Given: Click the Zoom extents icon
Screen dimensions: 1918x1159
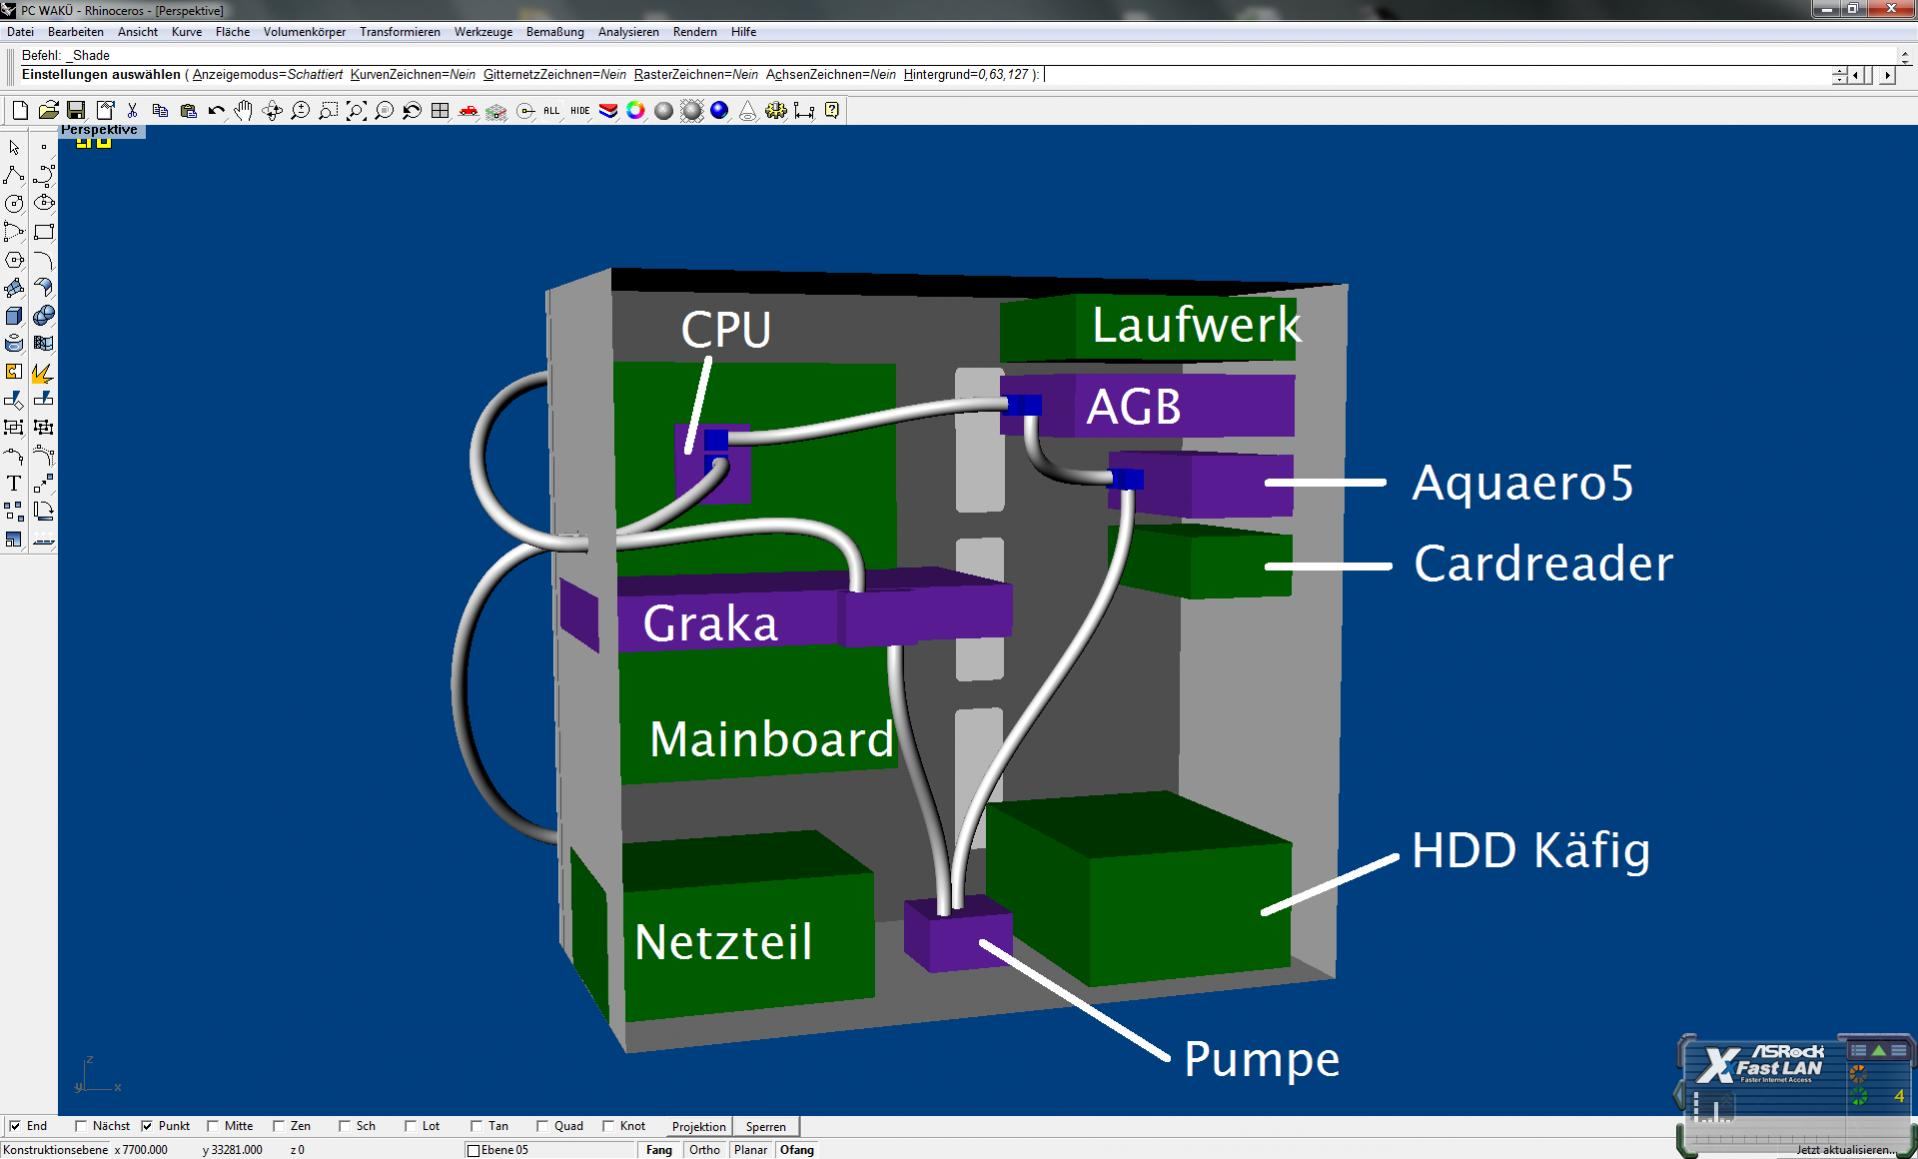Looking at the screenshot, I should point(356,111).
